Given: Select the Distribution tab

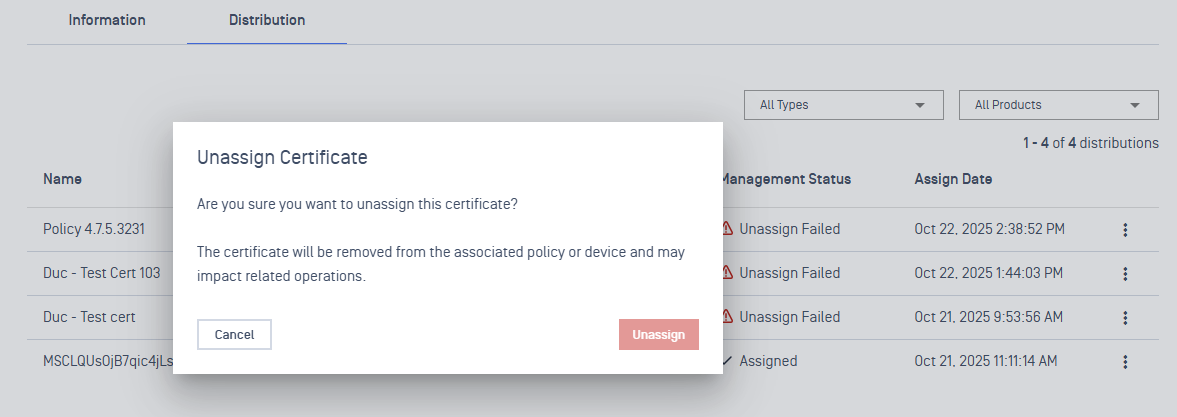Looking at the screenshot, I should click(267, 20).
